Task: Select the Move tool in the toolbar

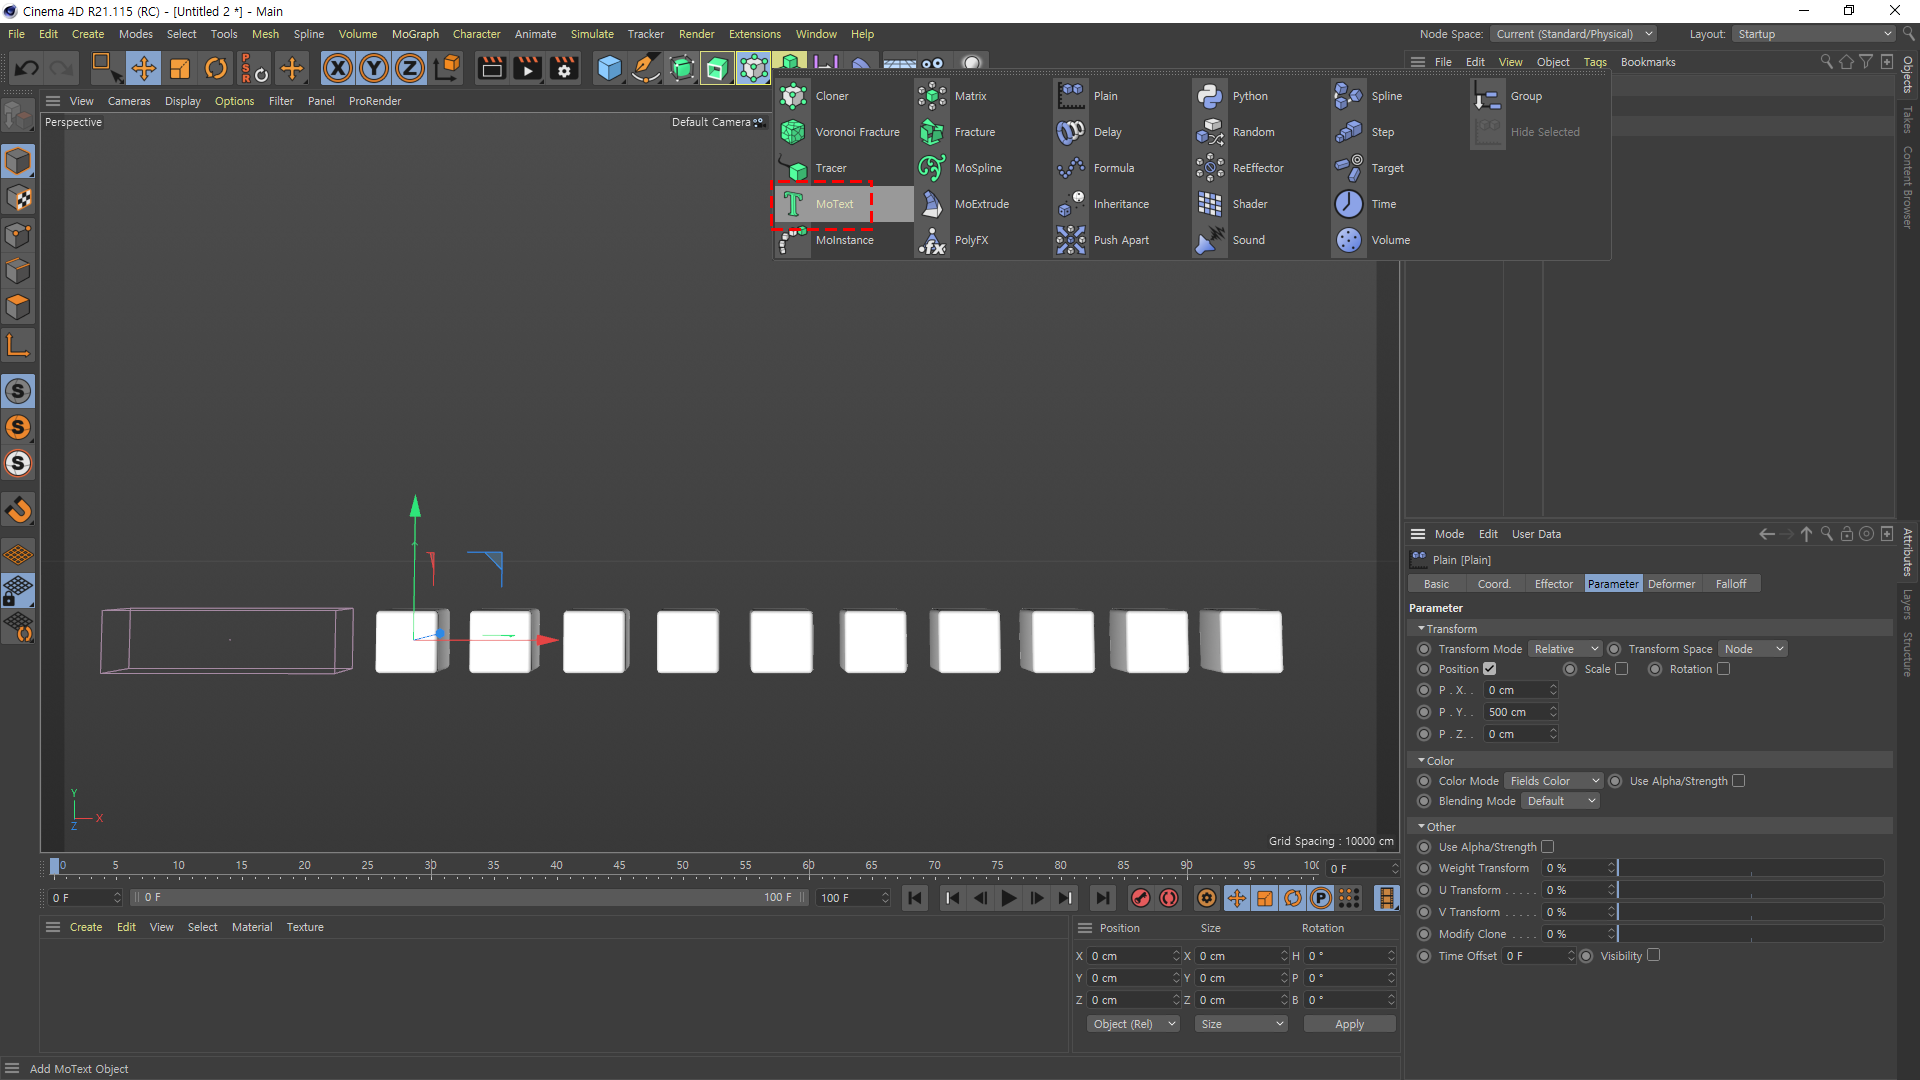Action: click(x=143, y=68)
